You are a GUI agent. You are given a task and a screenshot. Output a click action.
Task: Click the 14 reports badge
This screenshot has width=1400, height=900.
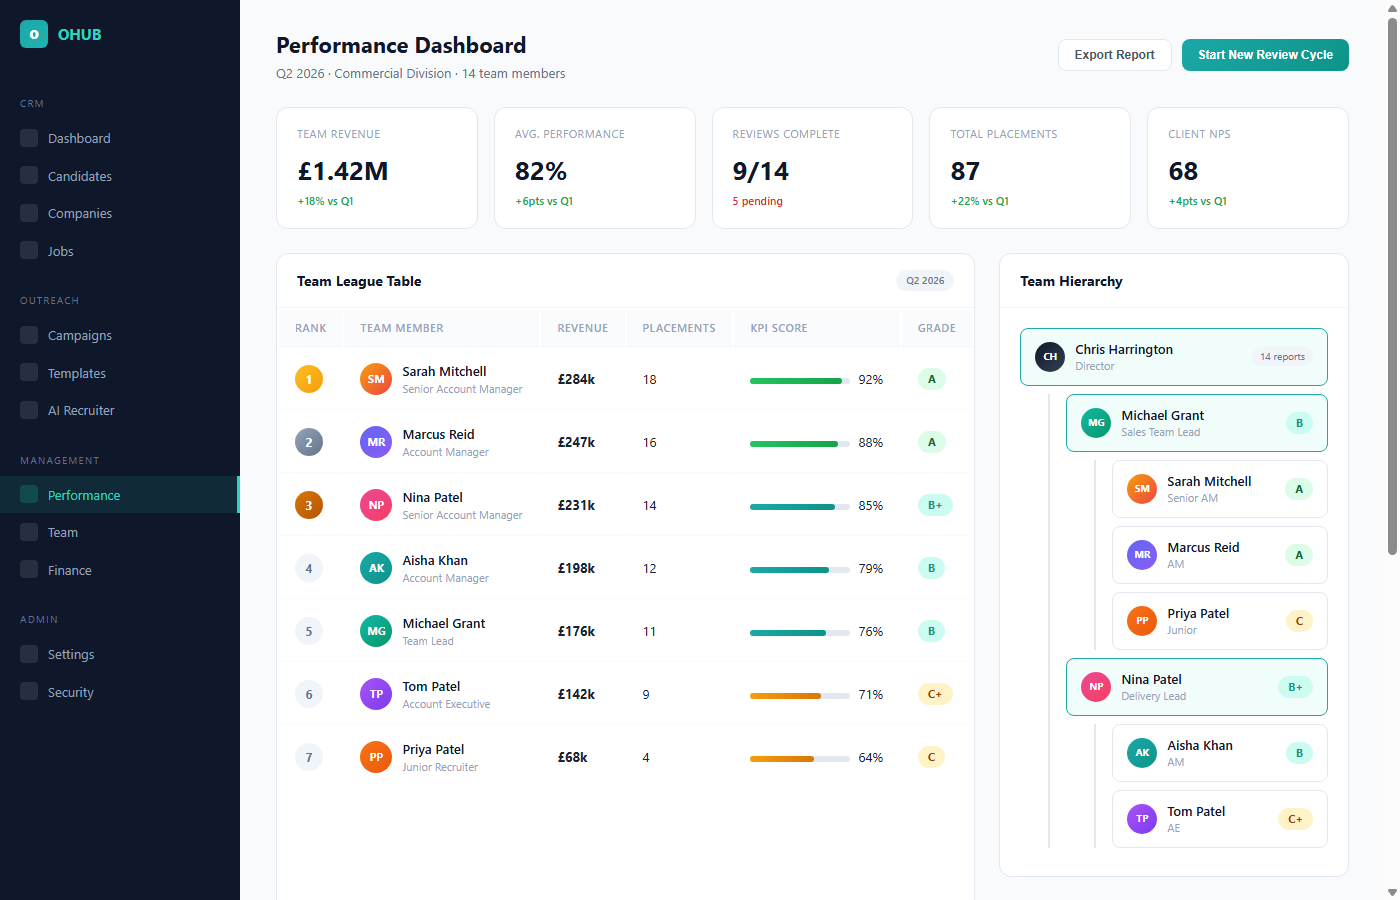click(1282, 357)
